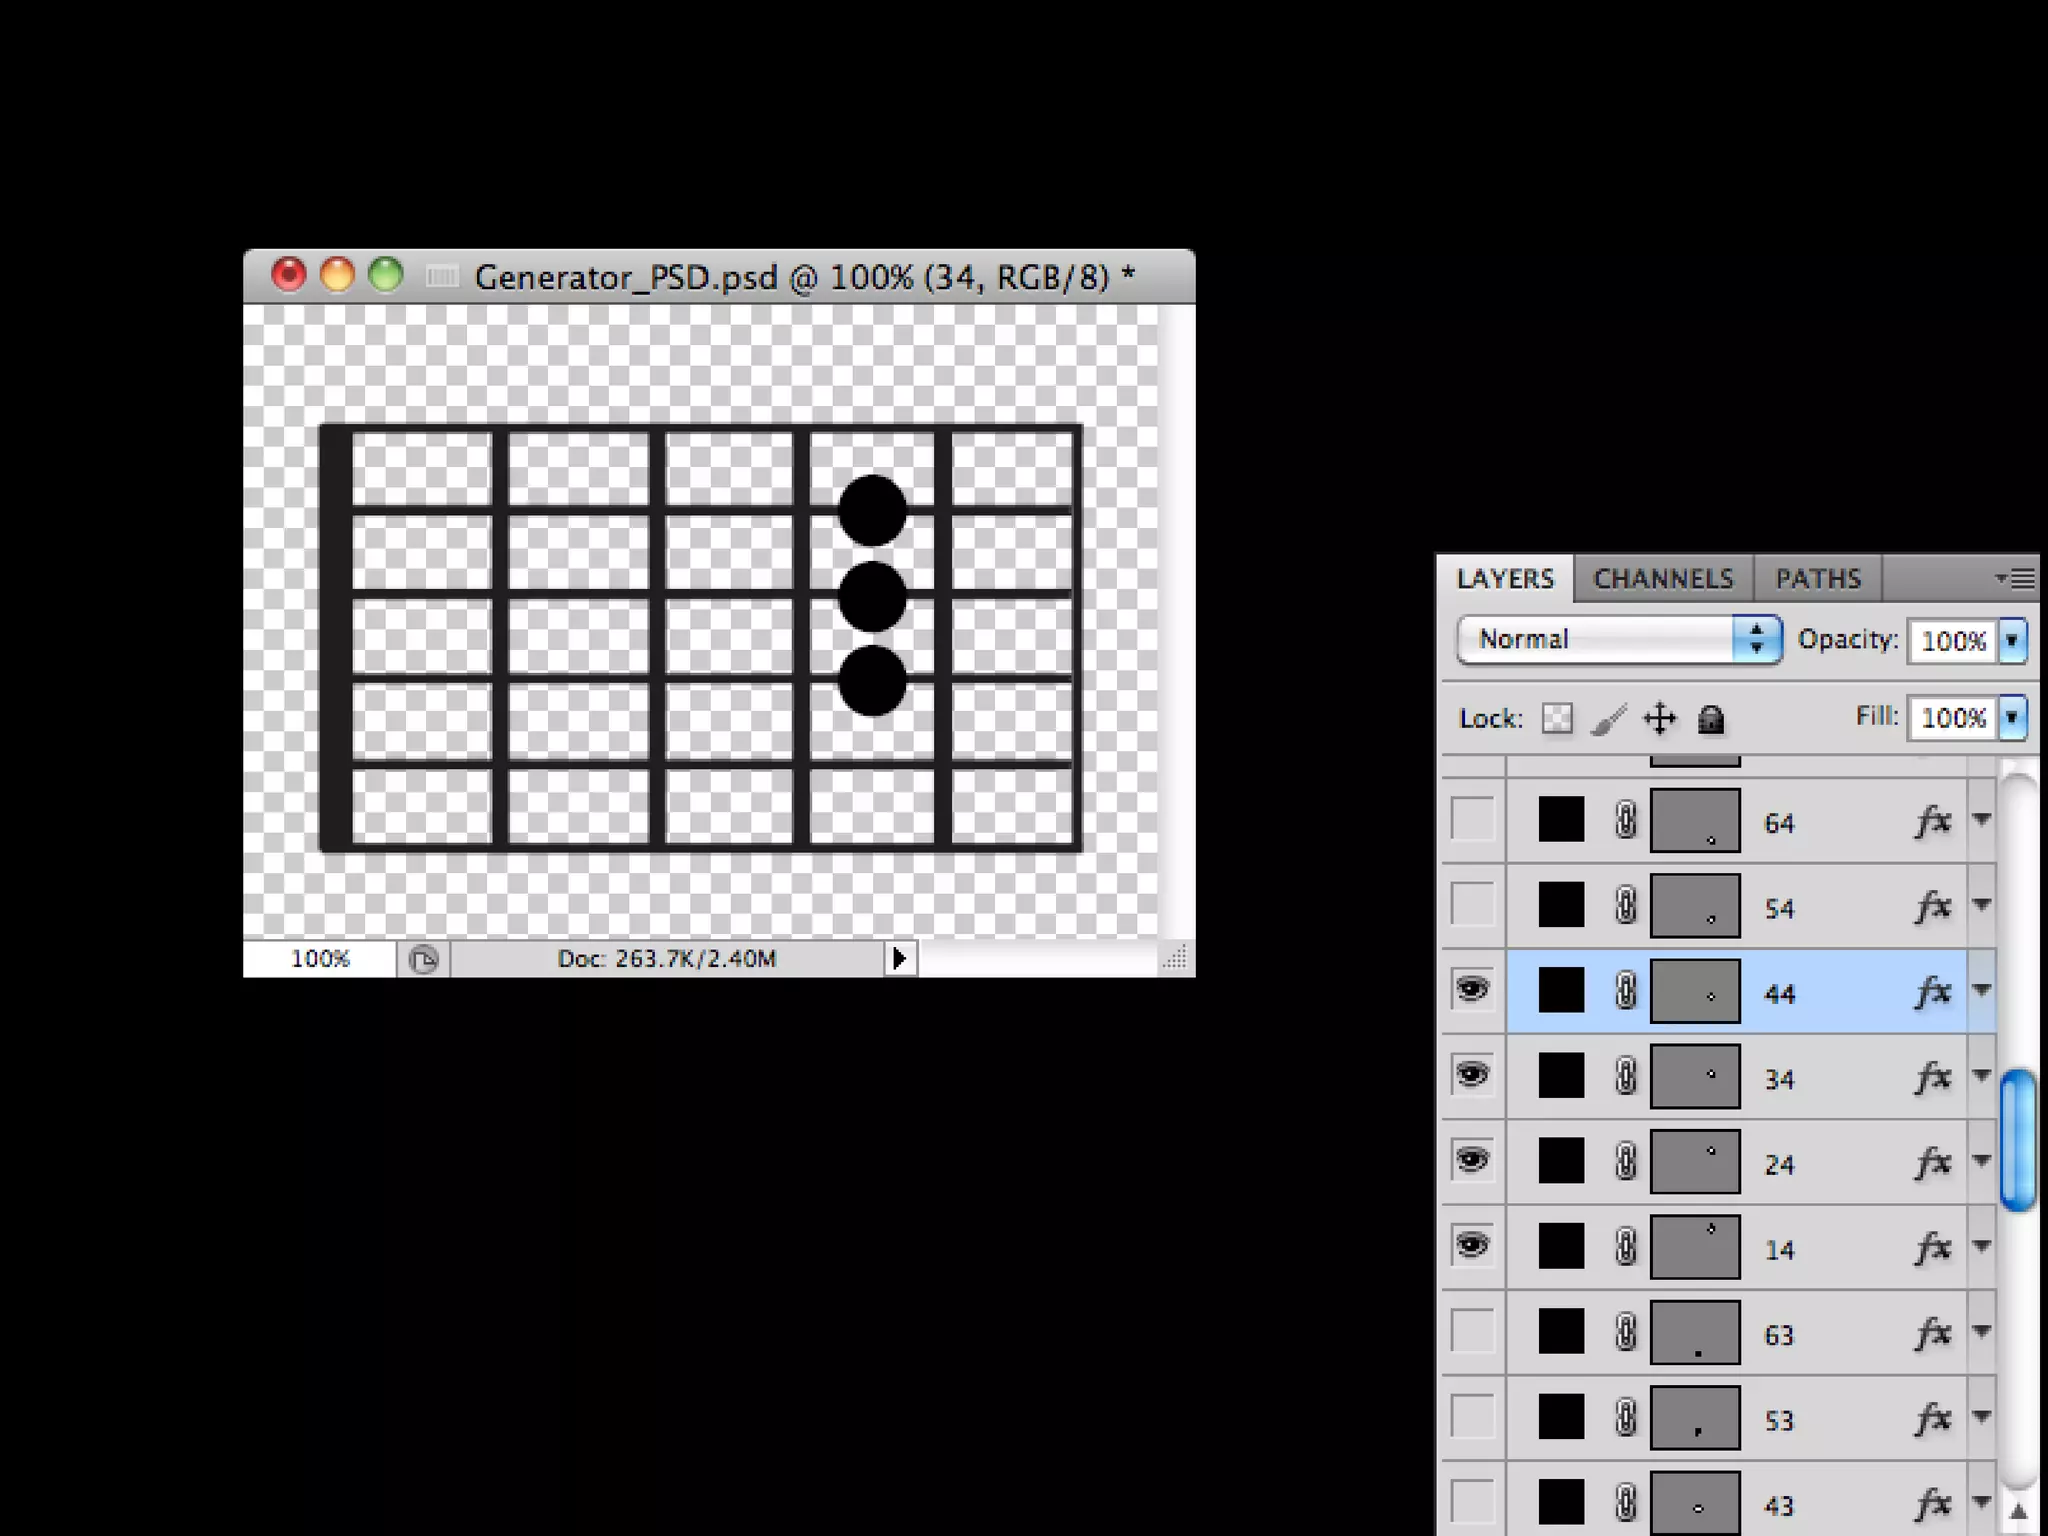Image resolution: width=2048 pixels, height=1536 pixels.
Task: Click lock position move icon
Action: [1660, 719]
